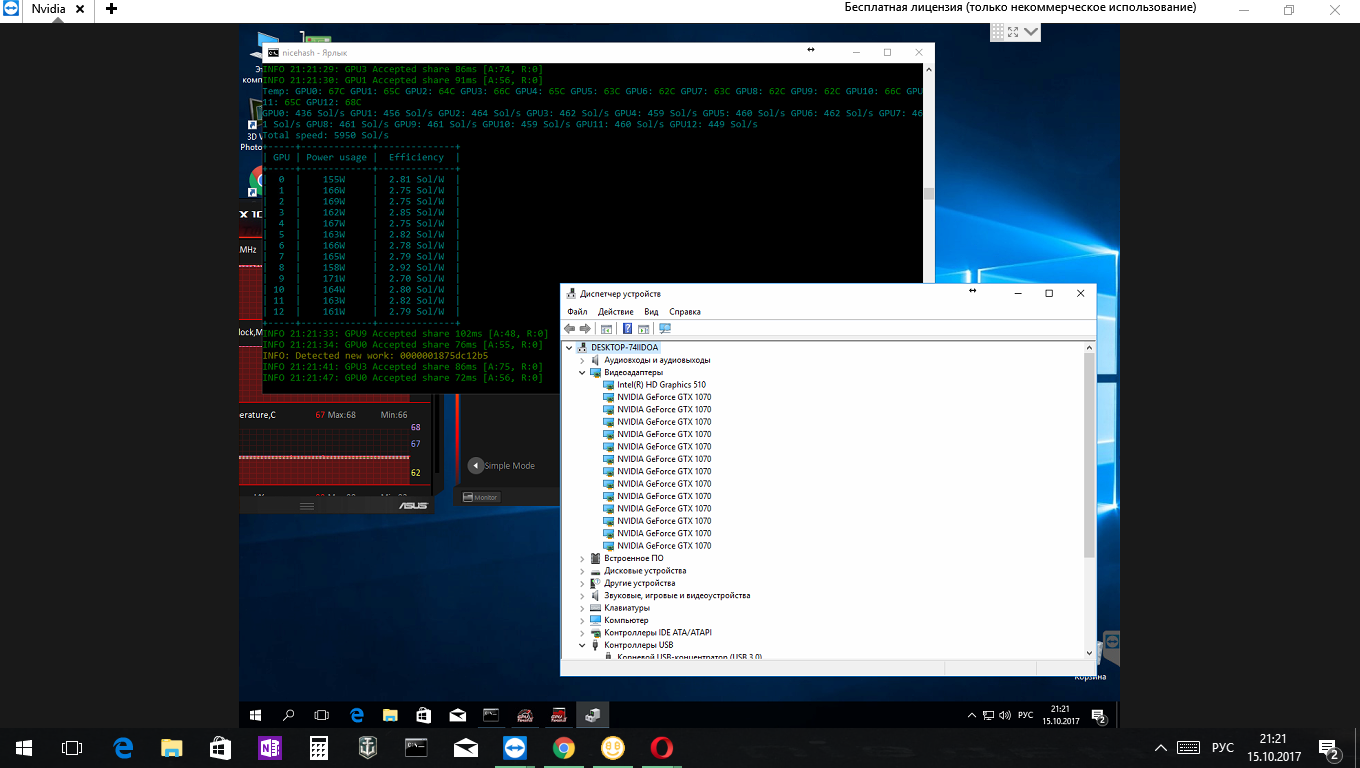Click the scrollbar thumb of nicehash console window
The width and height of the screenshot is (1360, 768).
coord(929,194)
